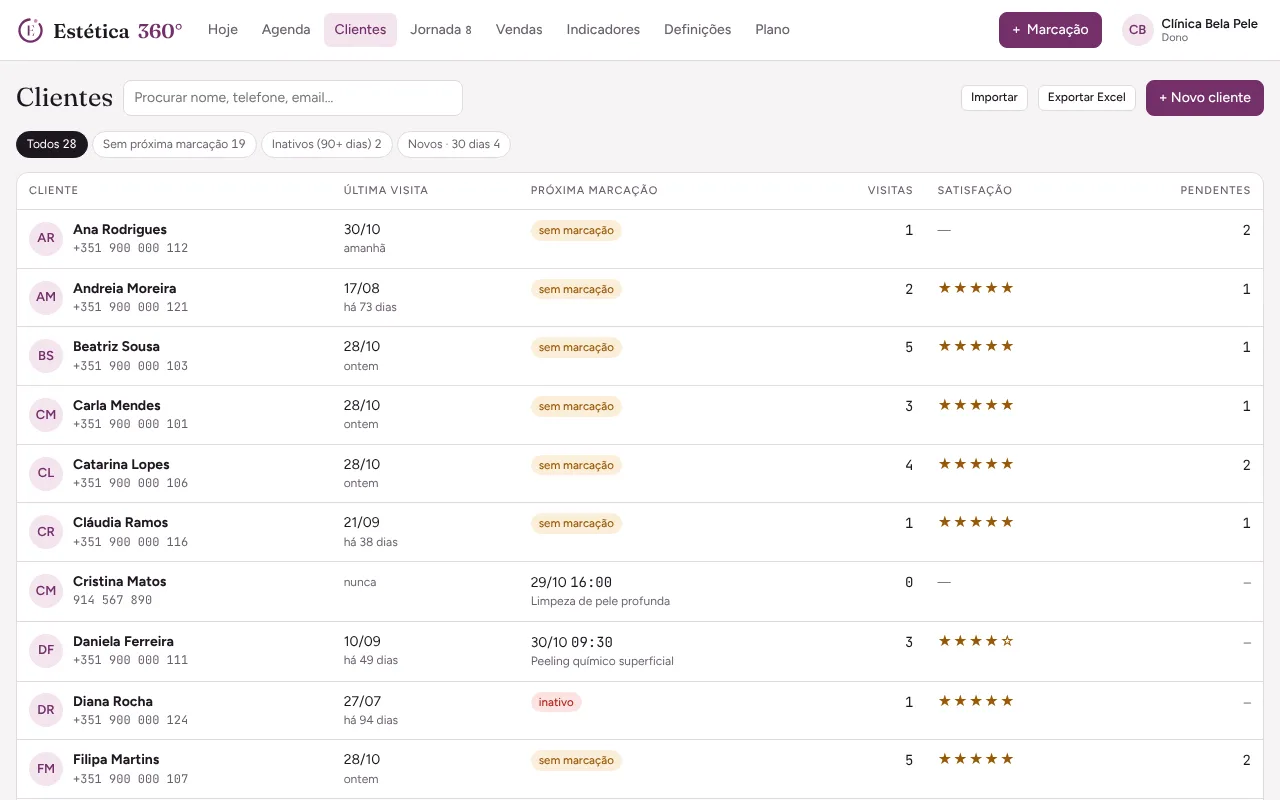Filter by Inativos (90+ dias) 2
Screen dimensions: 1280x800
[x=327, y=144]
